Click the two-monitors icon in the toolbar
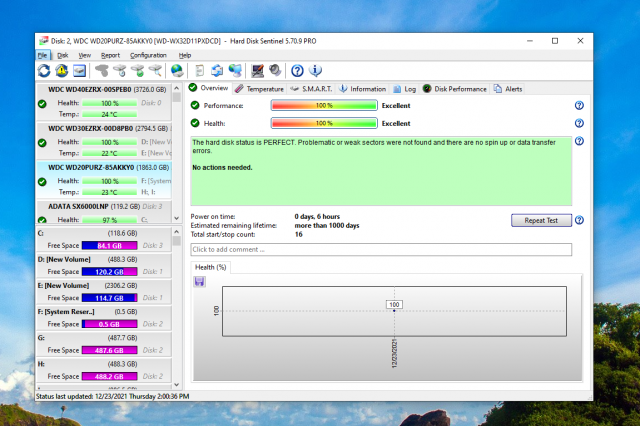The width and height of the screenshot is (640, 426). coord(235,71)
